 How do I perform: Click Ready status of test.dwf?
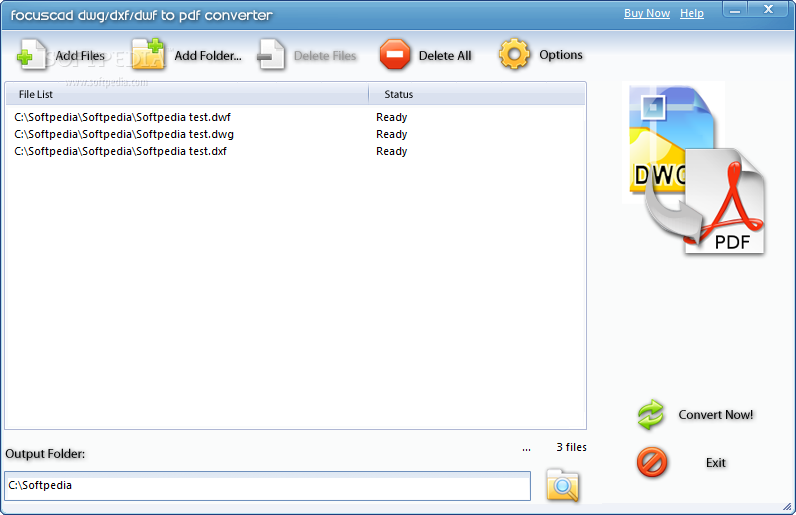391,117
